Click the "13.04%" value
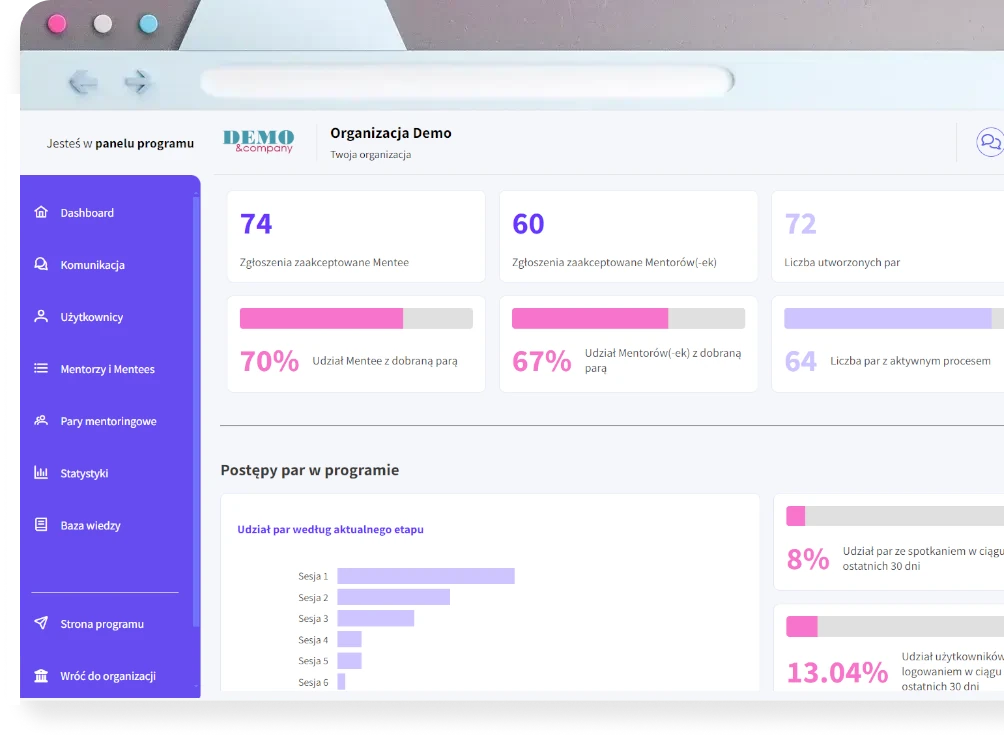The image size is (1004, 739). [x=838, y=672]
